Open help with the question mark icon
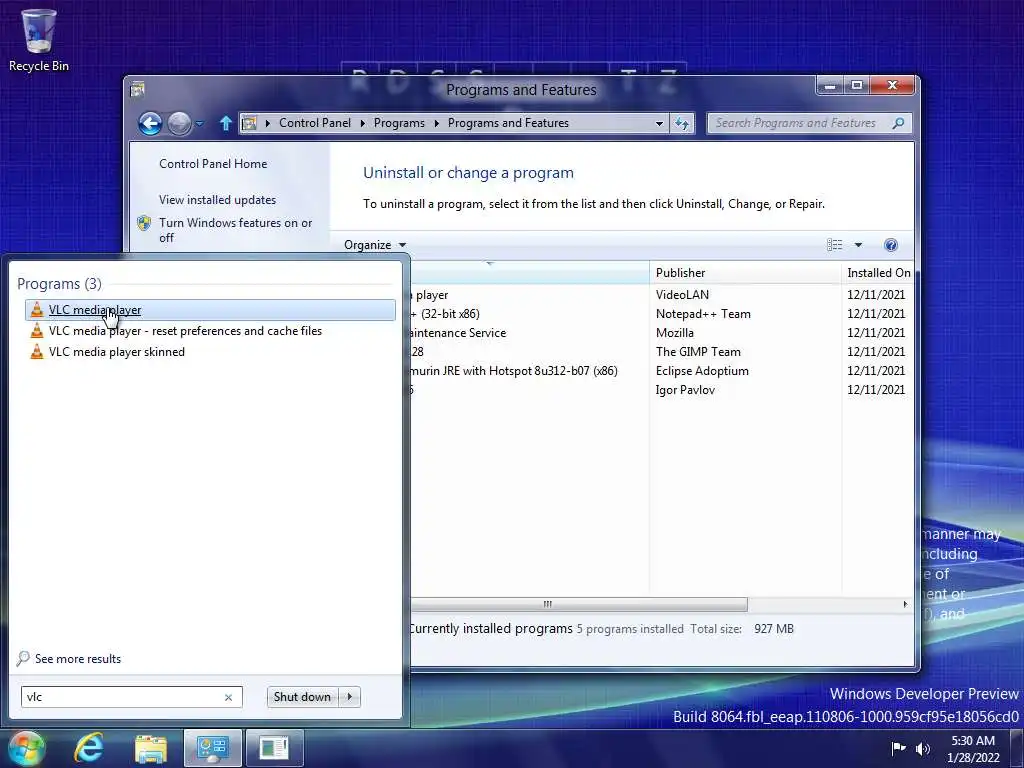This screenshot has height=768, width=1024. (x=891, y=245)
